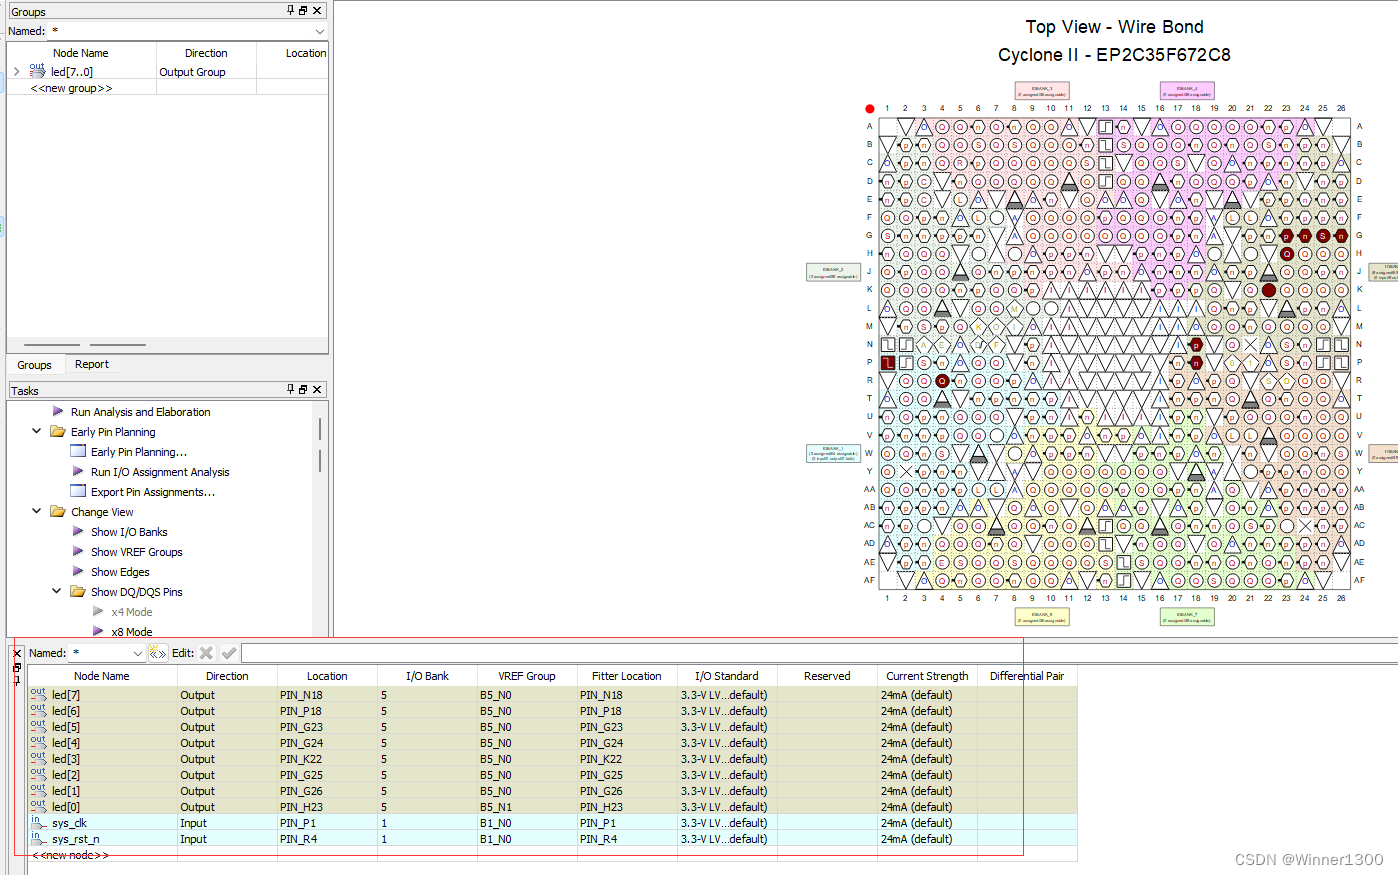Sort by the Current Strength column header

pos(927,676)
